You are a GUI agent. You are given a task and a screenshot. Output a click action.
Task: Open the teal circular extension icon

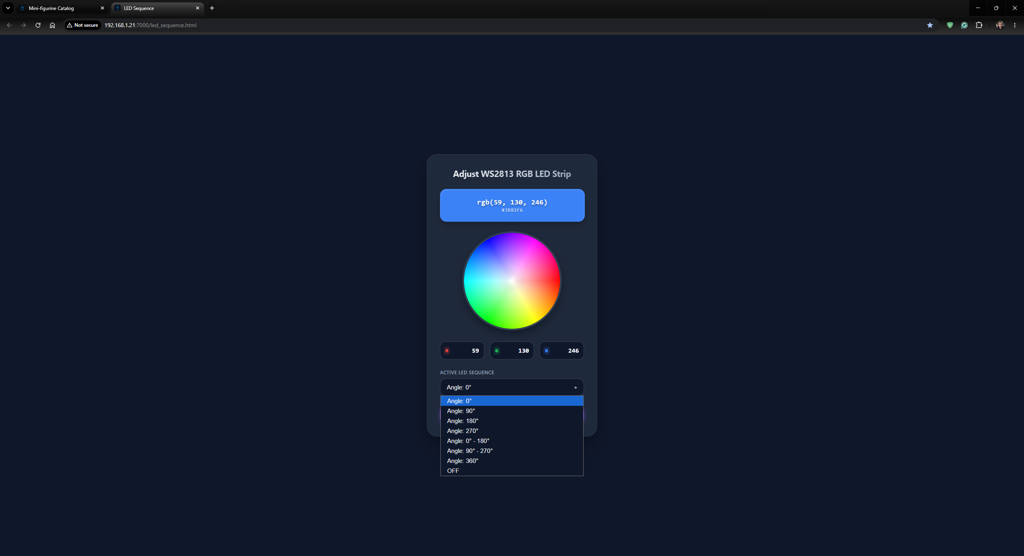[964, 25]
